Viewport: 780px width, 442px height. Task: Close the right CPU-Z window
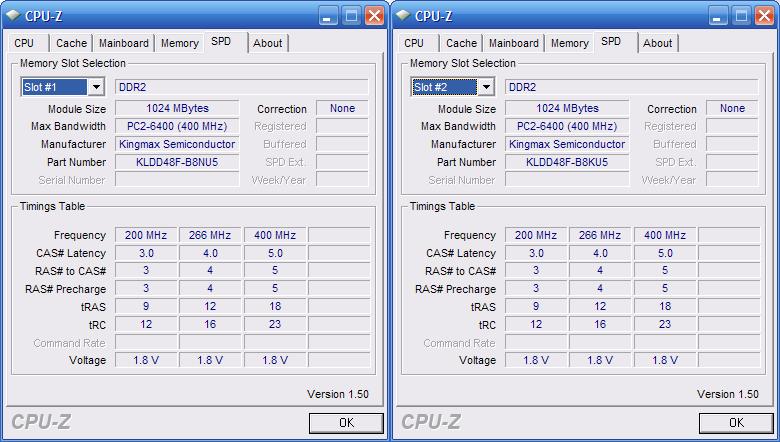(765, 16)
